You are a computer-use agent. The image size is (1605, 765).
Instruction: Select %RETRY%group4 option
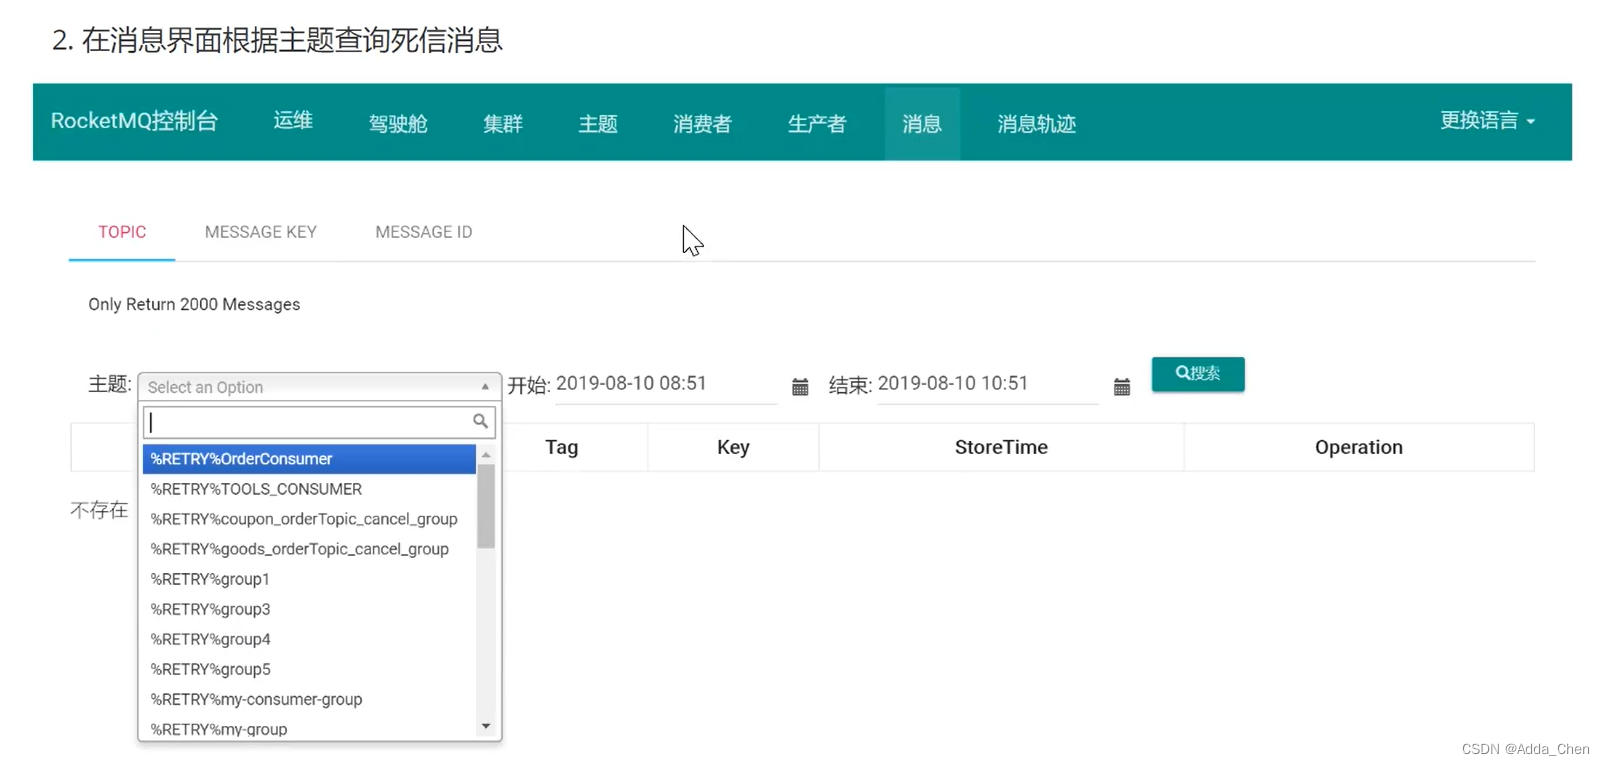[x=309, y=639]
